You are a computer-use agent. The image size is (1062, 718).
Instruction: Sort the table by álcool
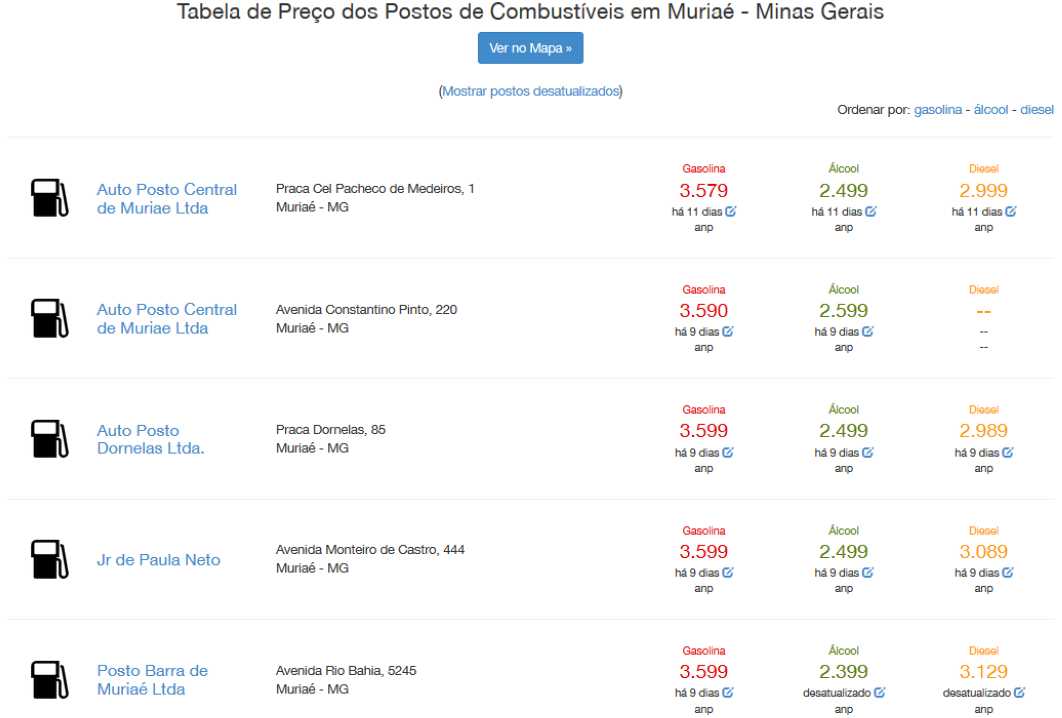[991, 110]
